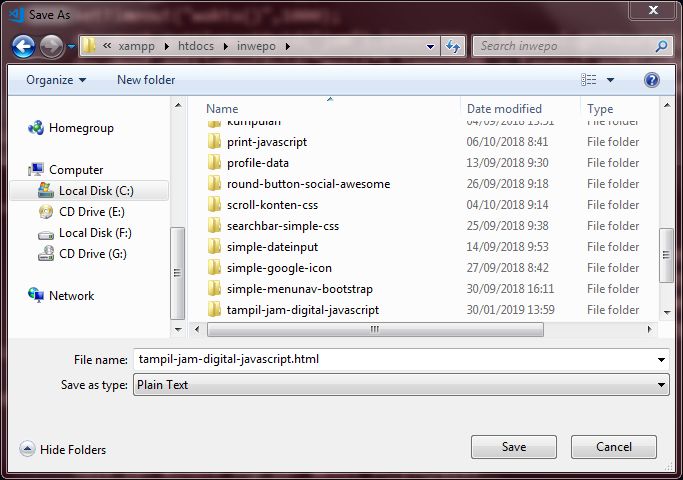Select CD Drive (G:) in sidebar
Screen dimensions: 683x480
click(93, 254)
